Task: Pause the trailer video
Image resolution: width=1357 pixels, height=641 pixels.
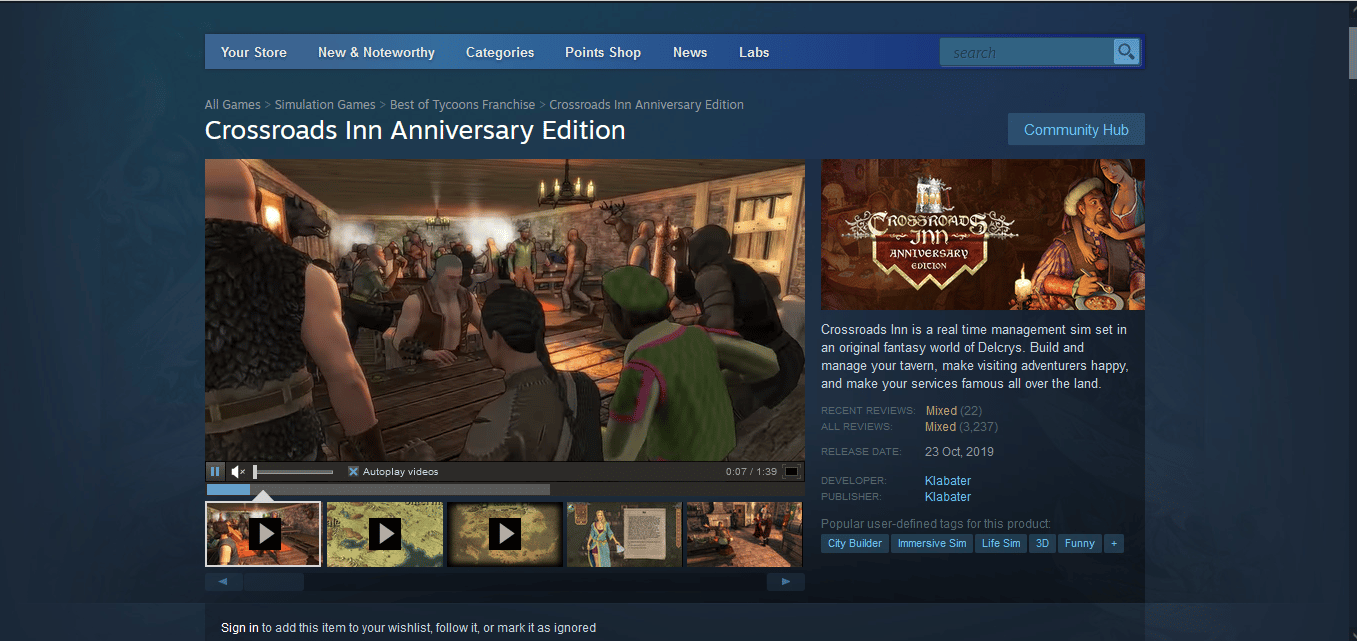Action: pos(215,471)
